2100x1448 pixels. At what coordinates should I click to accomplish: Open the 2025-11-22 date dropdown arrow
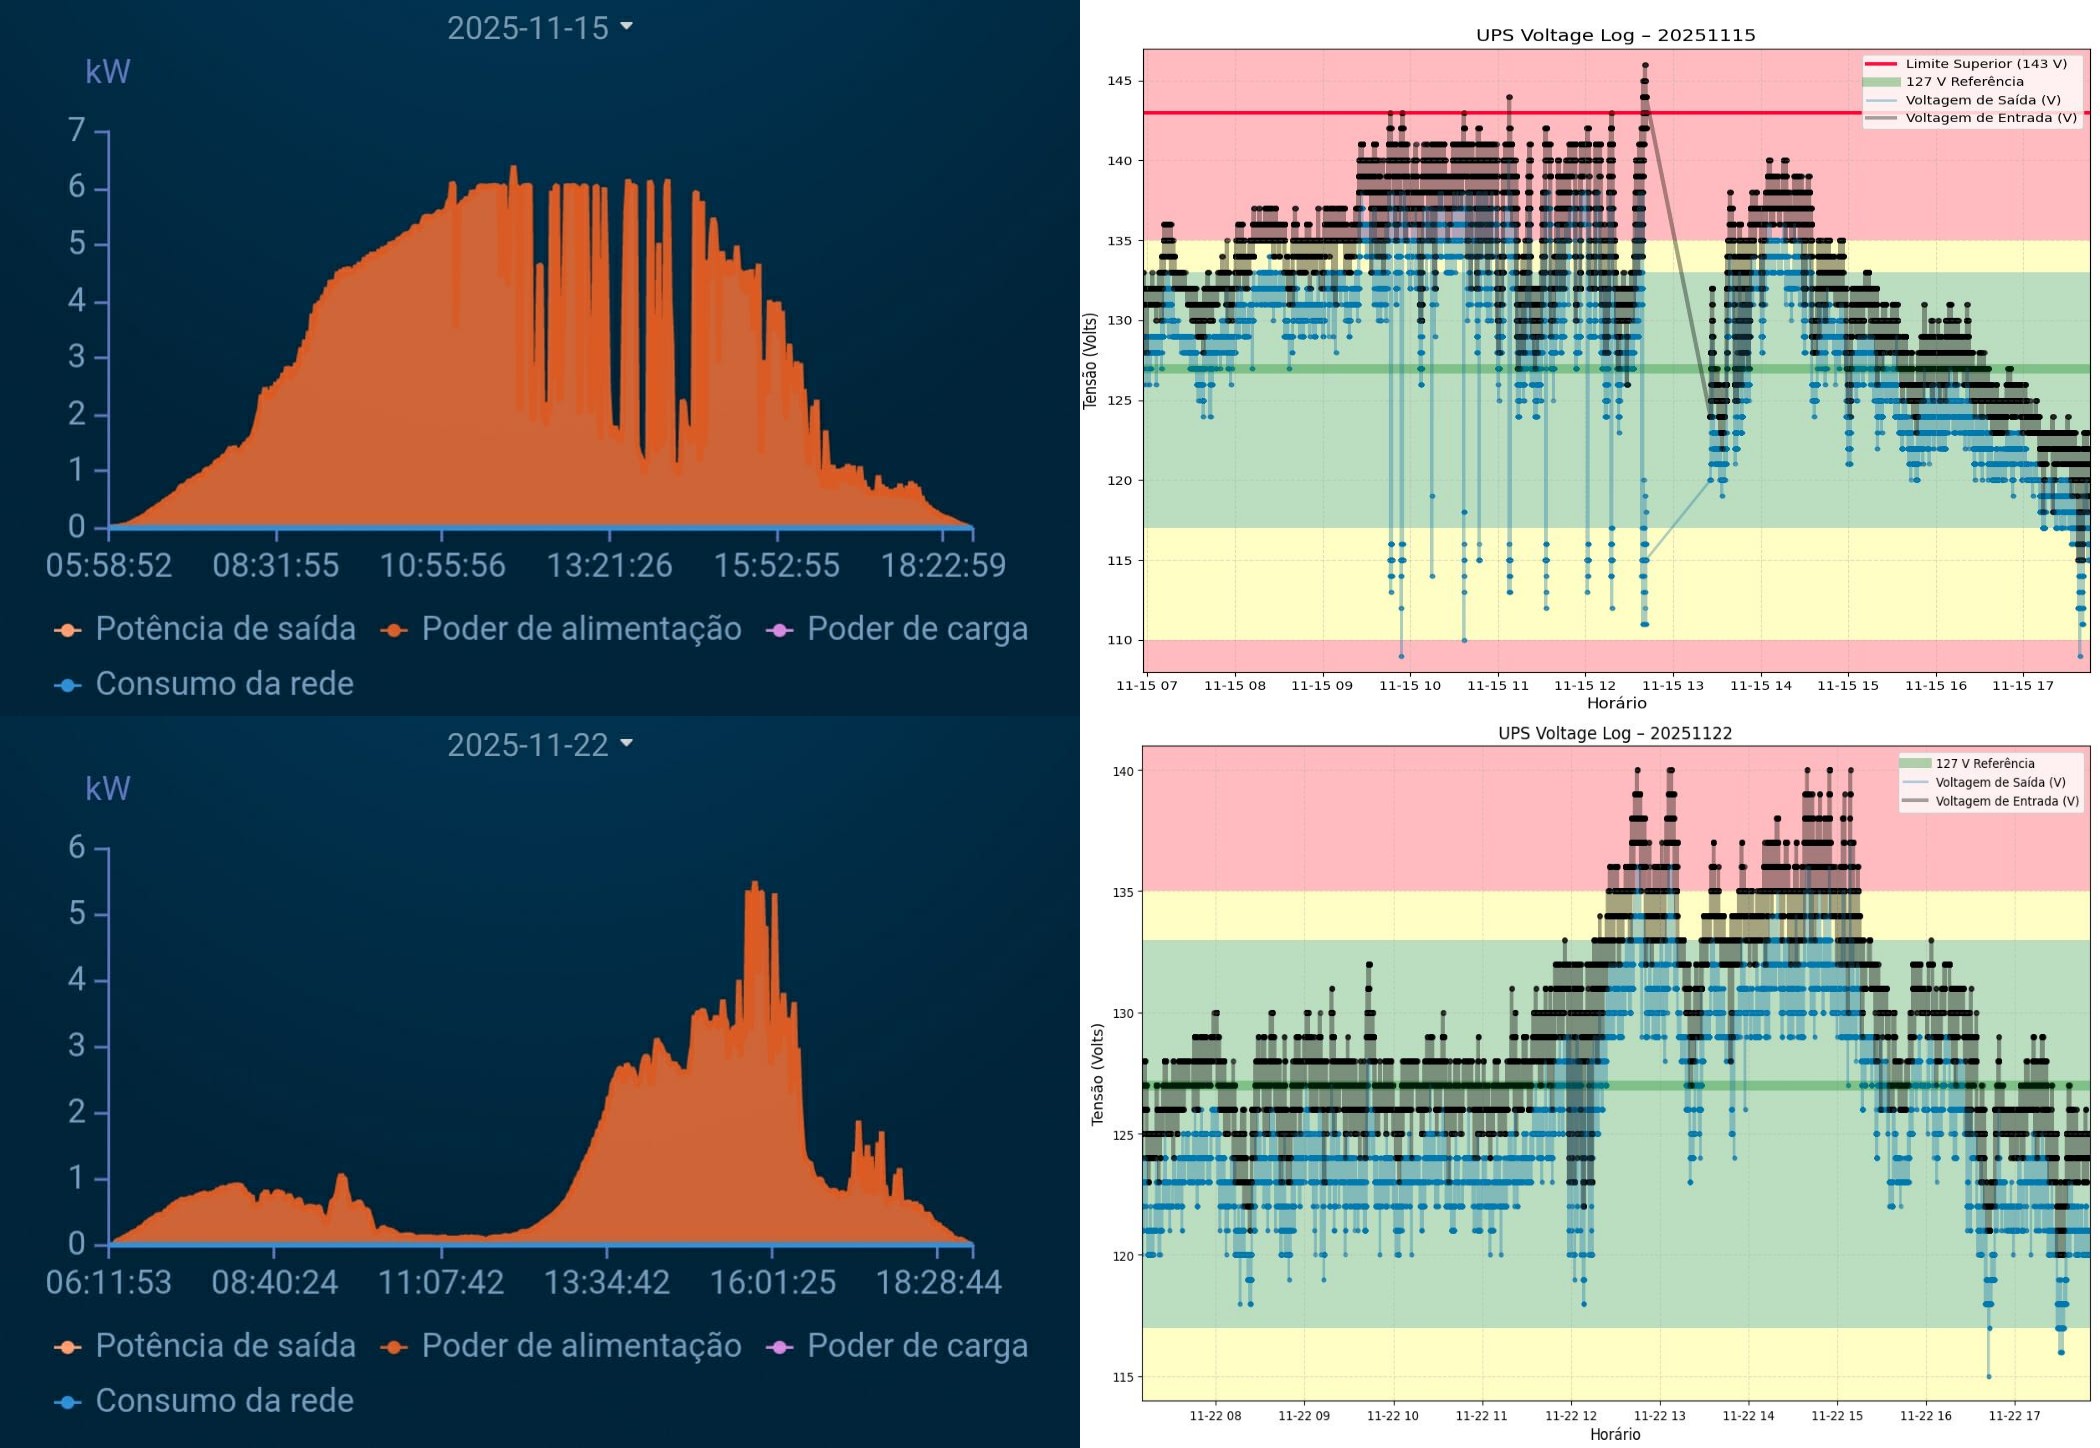click(626, 743)
